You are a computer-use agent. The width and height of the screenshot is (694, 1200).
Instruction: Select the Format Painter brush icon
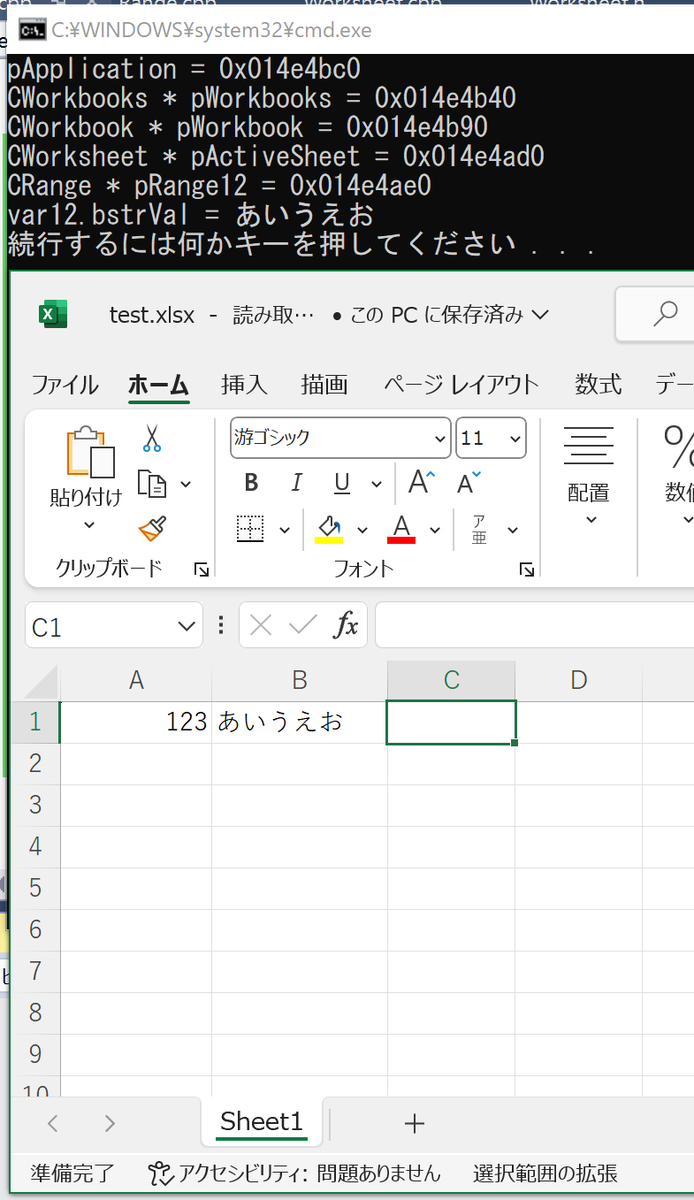[152, 529]
